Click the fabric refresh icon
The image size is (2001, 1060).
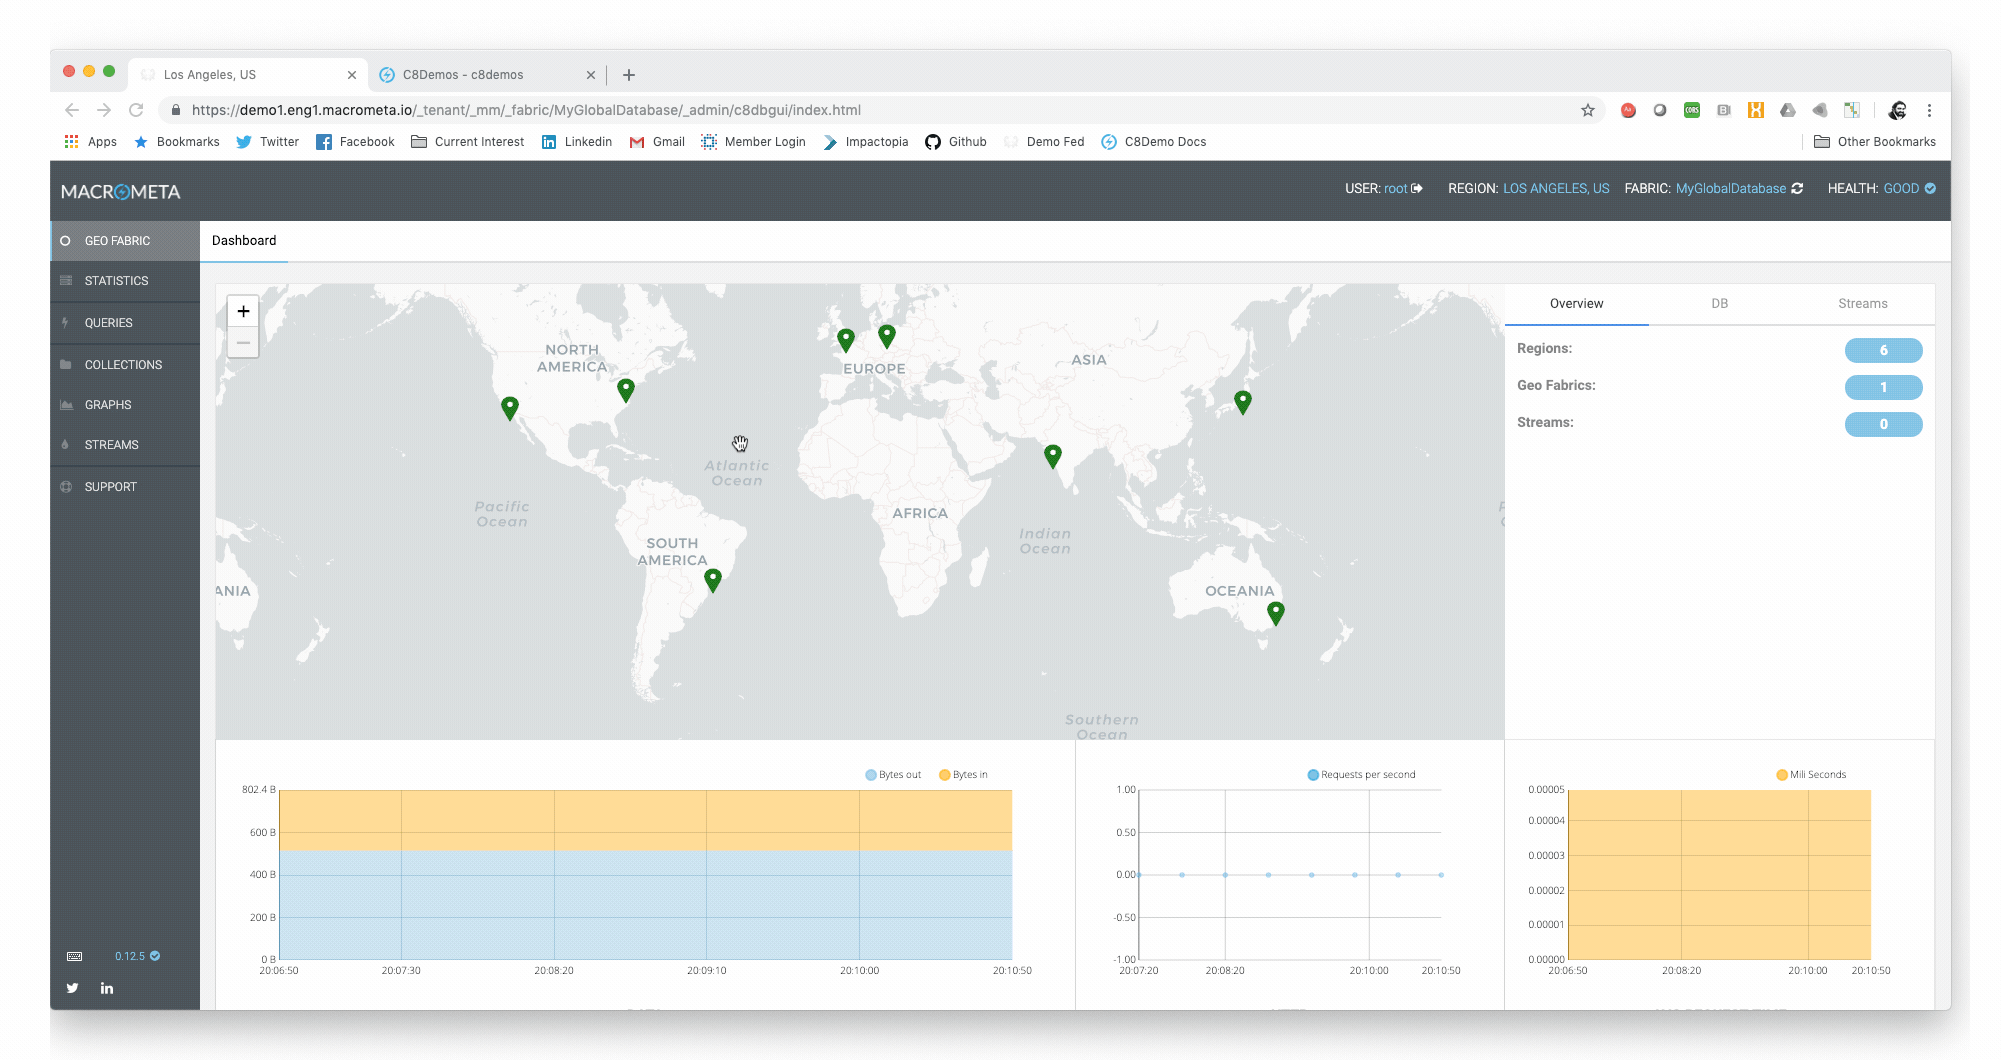click(1797, 189)
